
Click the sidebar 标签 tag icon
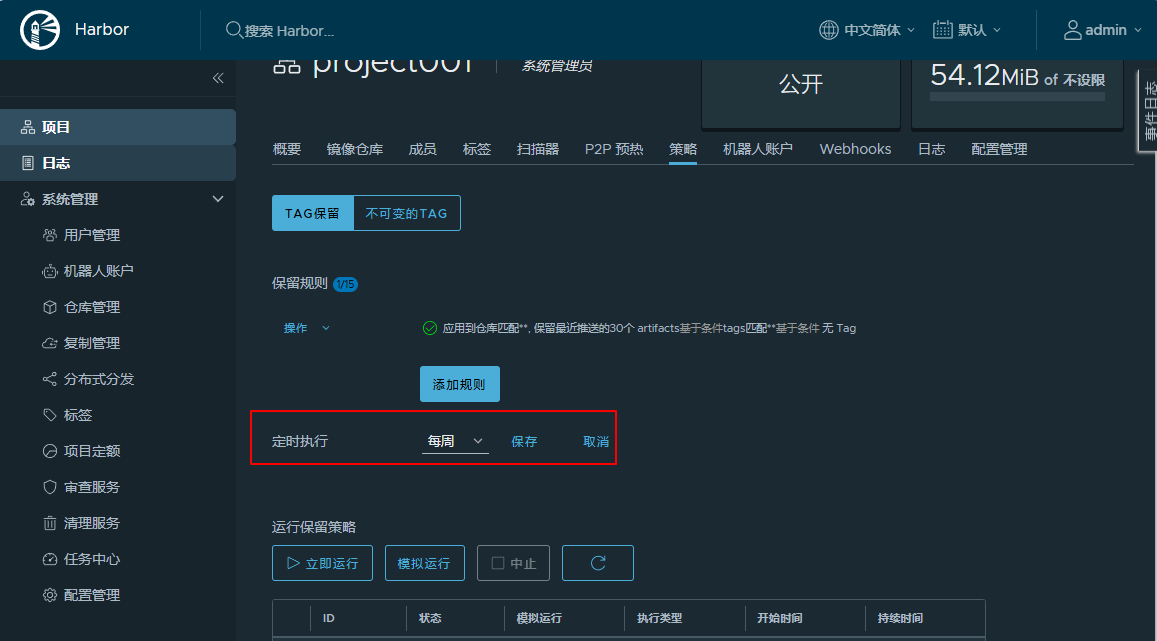[x=49, y=415]
